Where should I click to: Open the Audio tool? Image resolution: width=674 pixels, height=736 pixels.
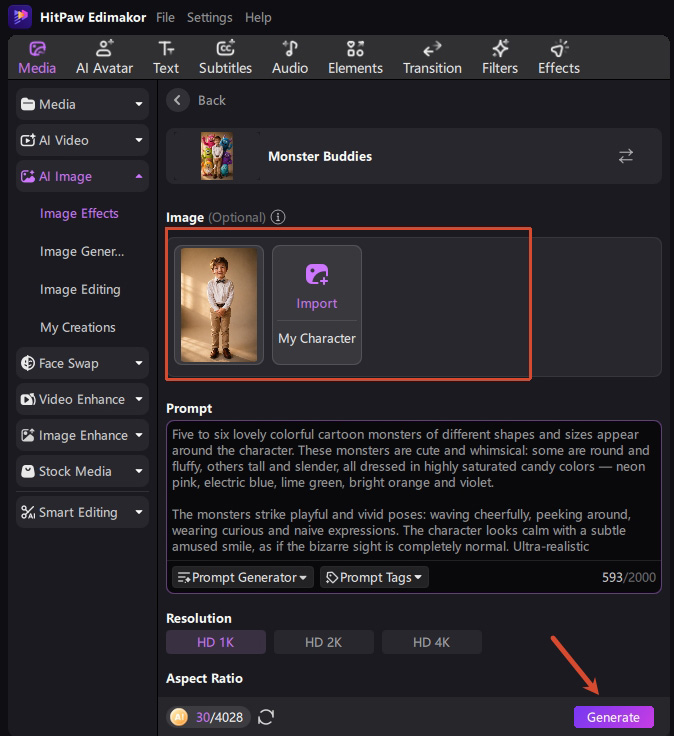tap(290, 58)
